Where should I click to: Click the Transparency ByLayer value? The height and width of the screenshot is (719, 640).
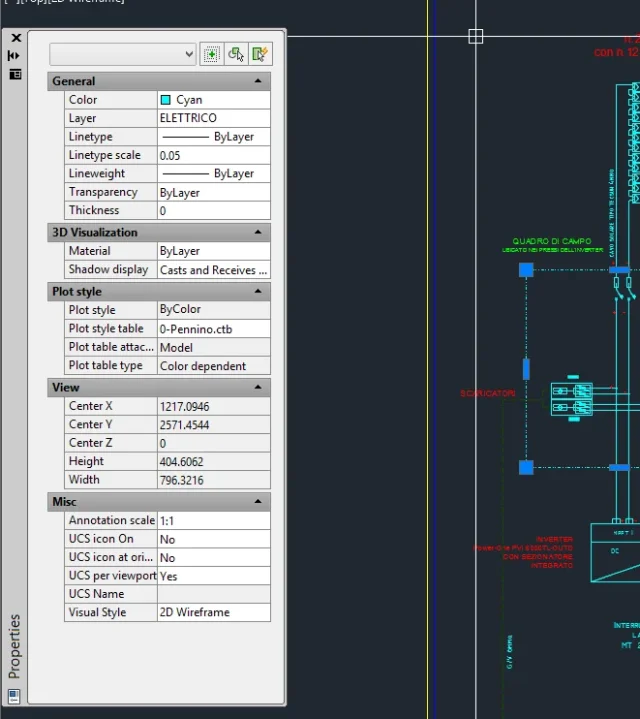click(214, 192)
